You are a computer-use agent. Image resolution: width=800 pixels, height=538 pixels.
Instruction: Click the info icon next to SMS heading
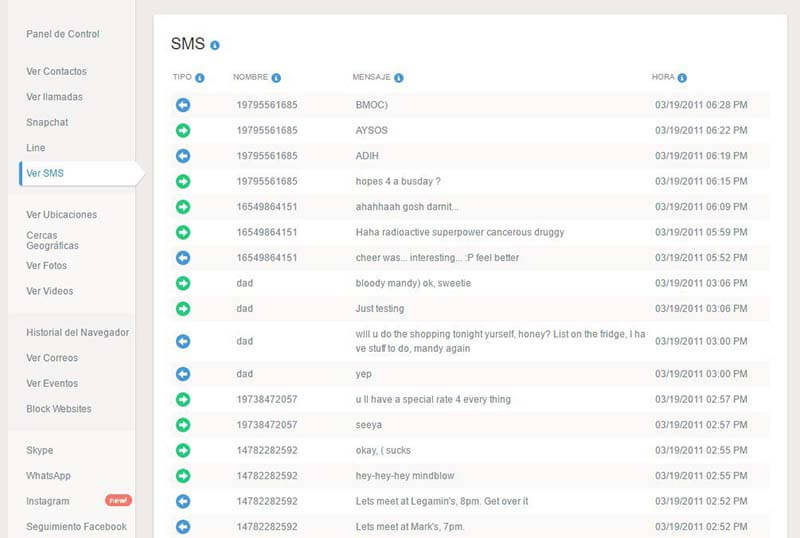[215, 45]
